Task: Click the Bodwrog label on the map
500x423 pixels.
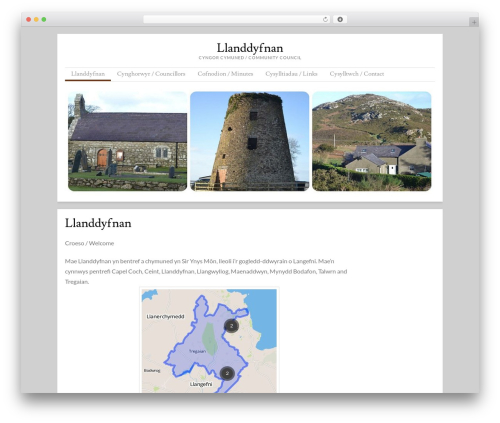Action: [152, 370]
